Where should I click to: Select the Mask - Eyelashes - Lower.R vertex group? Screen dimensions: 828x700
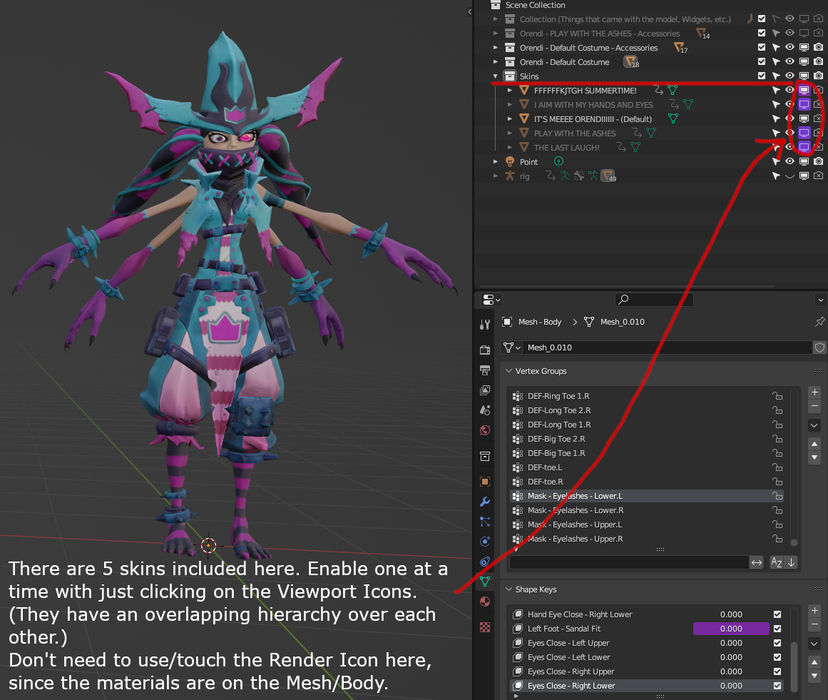tap(647, 510)
